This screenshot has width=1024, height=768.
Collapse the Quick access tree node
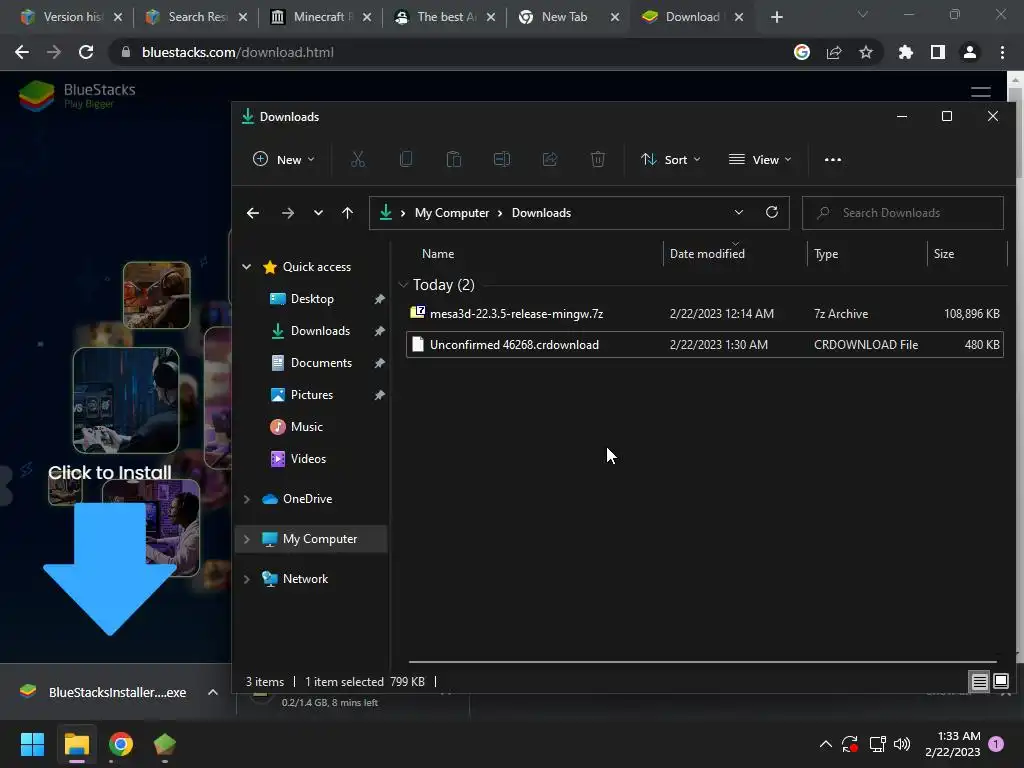click(247, 266)
